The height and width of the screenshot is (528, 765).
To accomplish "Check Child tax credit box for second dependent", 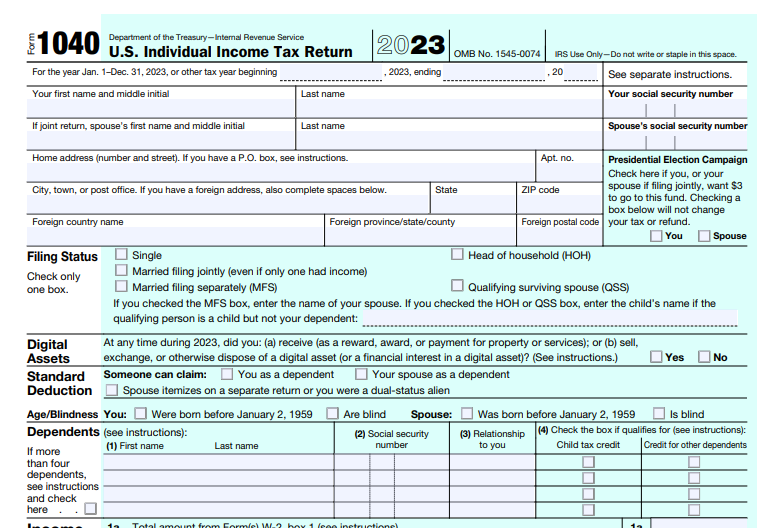I will (589, 478).
